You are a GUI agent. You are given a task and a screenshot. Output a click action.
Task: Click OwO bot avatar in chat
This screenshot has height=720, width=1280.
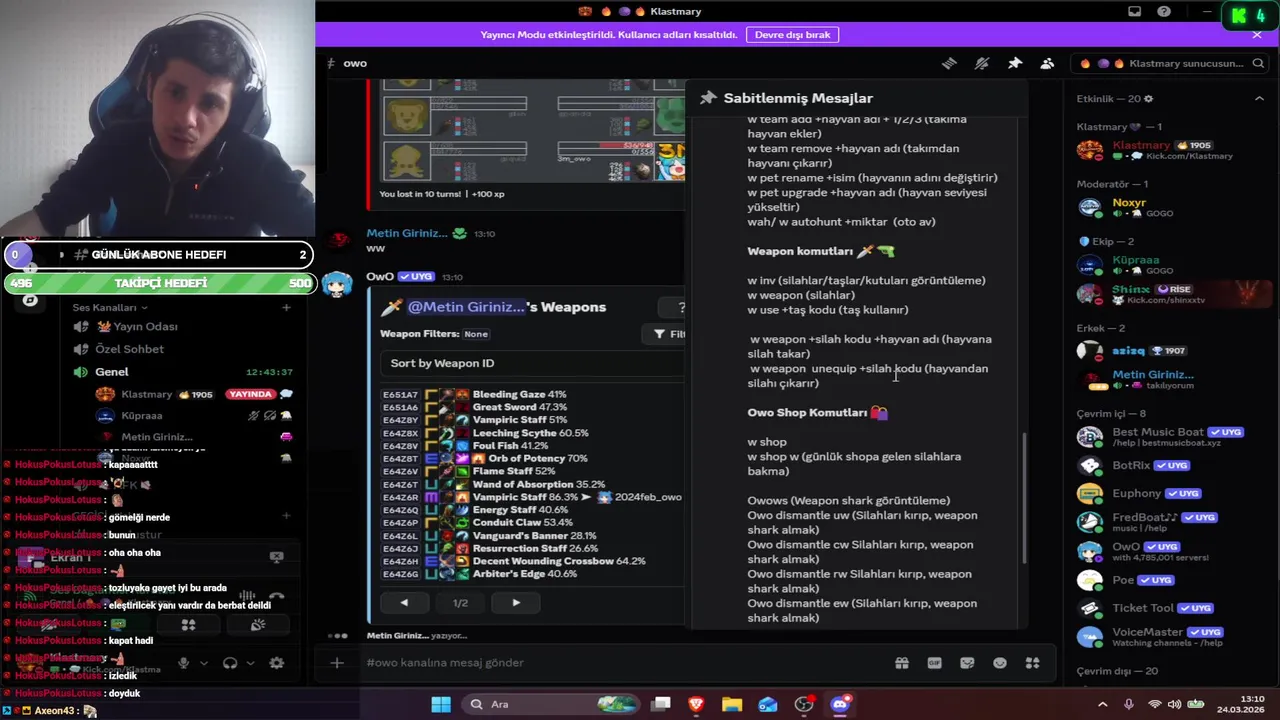(x=338, y=284)
